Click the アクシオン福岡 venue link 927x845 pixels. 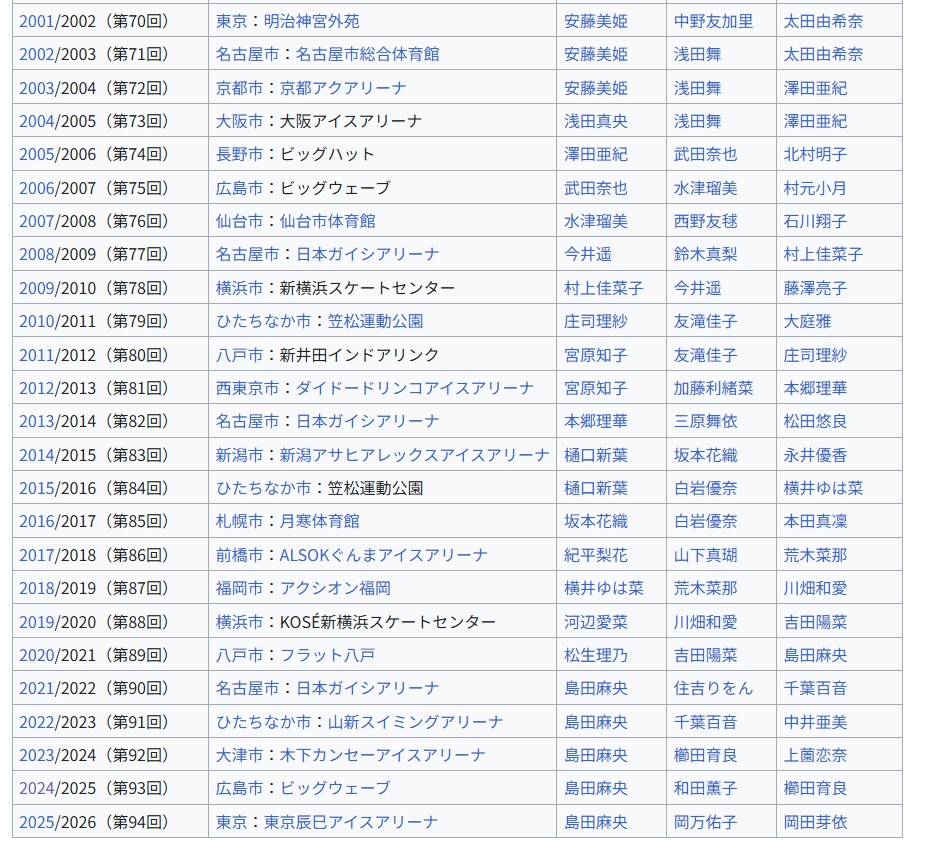(335, 588)
